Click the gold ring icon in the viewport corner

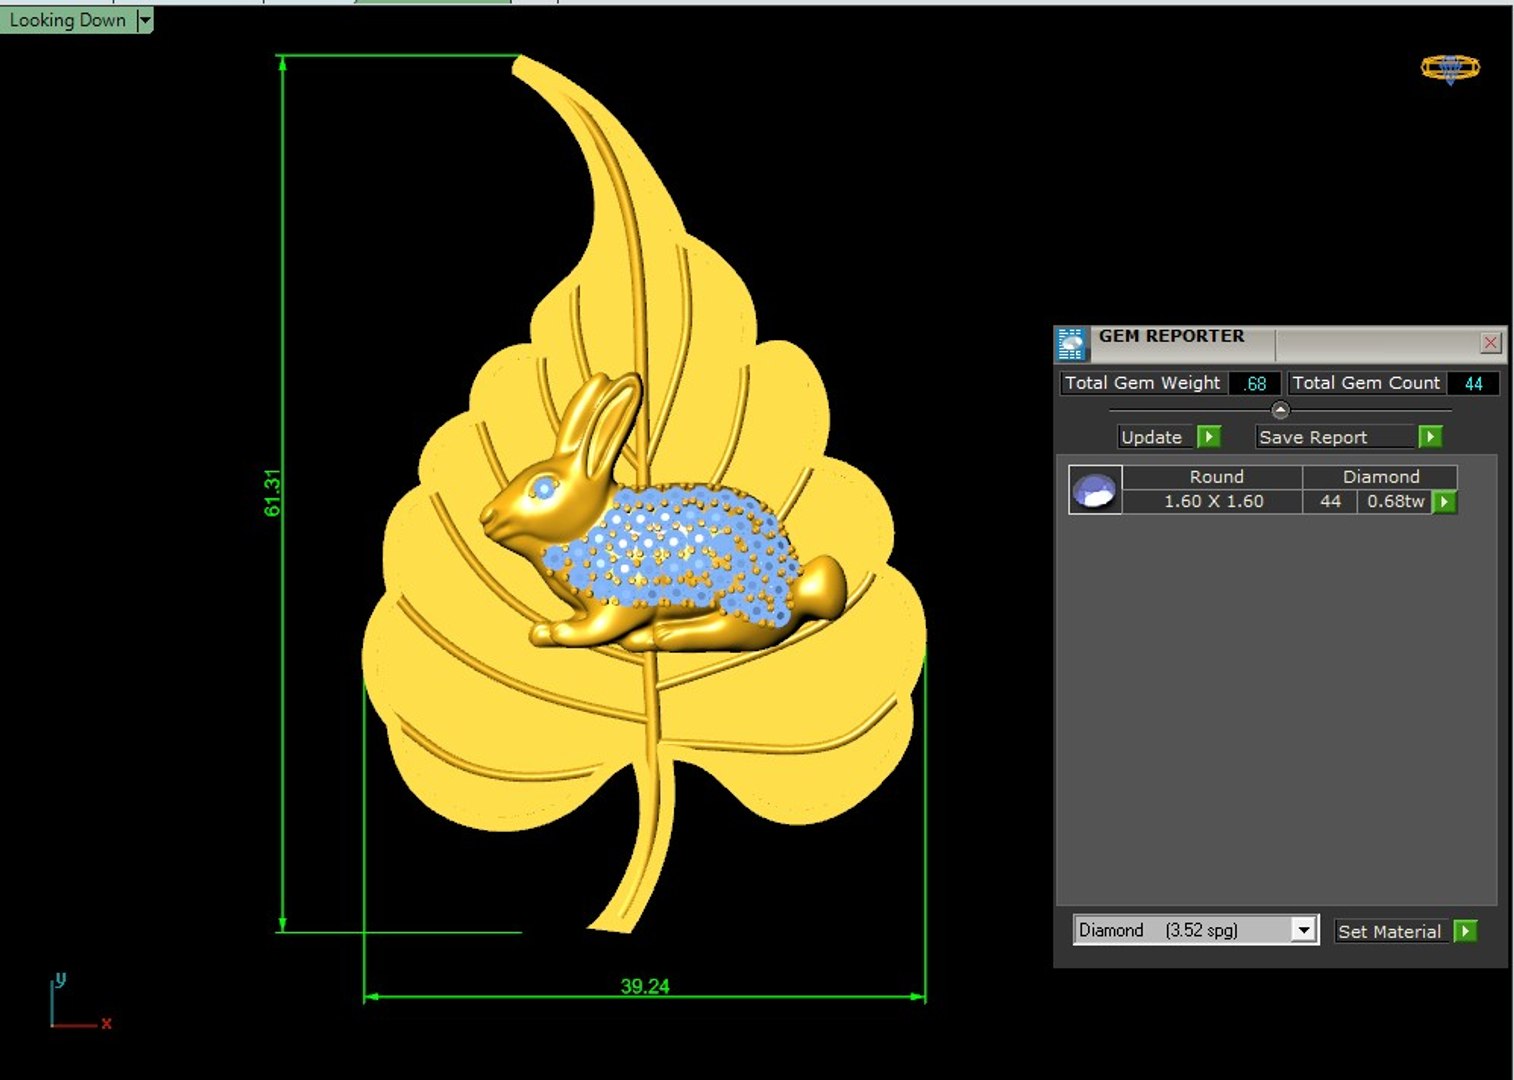(1450, 68)
